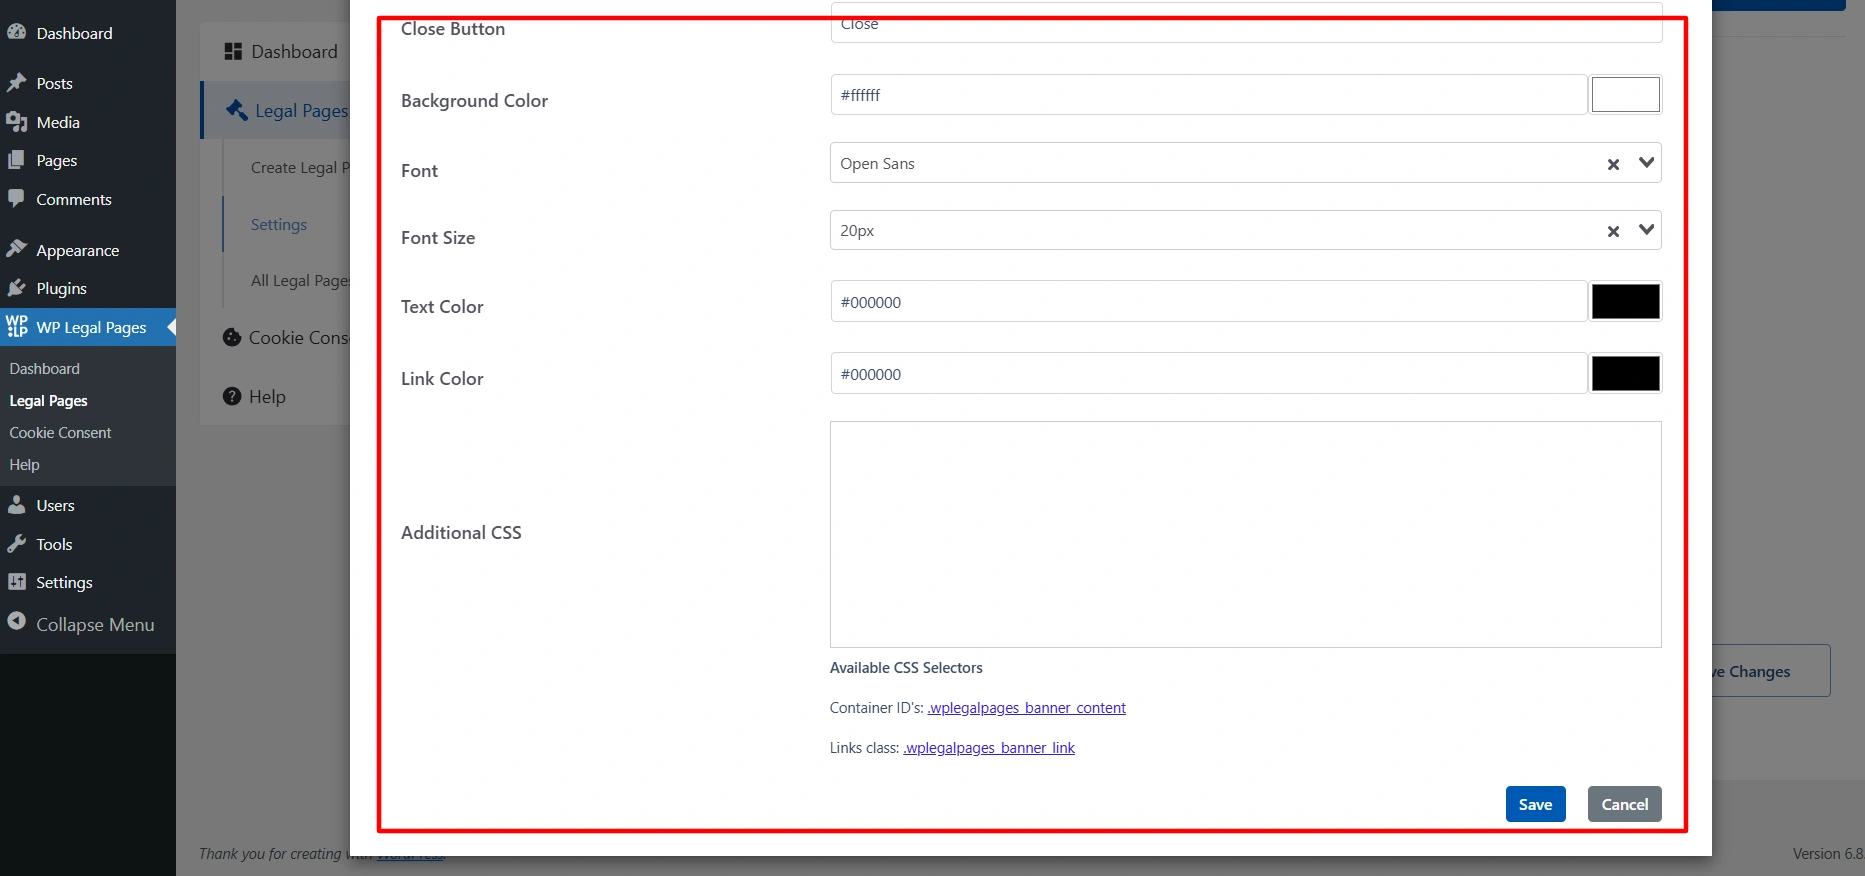Click the Posts pin icon

[x=16, y=82]
